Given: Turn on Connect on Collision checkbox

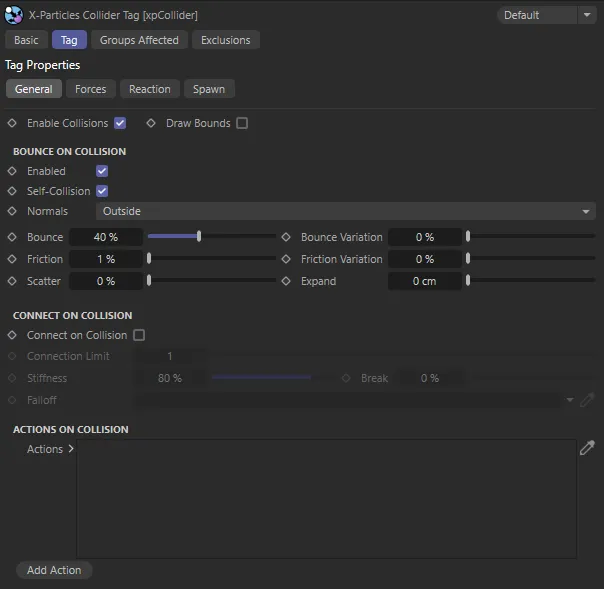Looking at the screenshot, I should tap(139, 335).
